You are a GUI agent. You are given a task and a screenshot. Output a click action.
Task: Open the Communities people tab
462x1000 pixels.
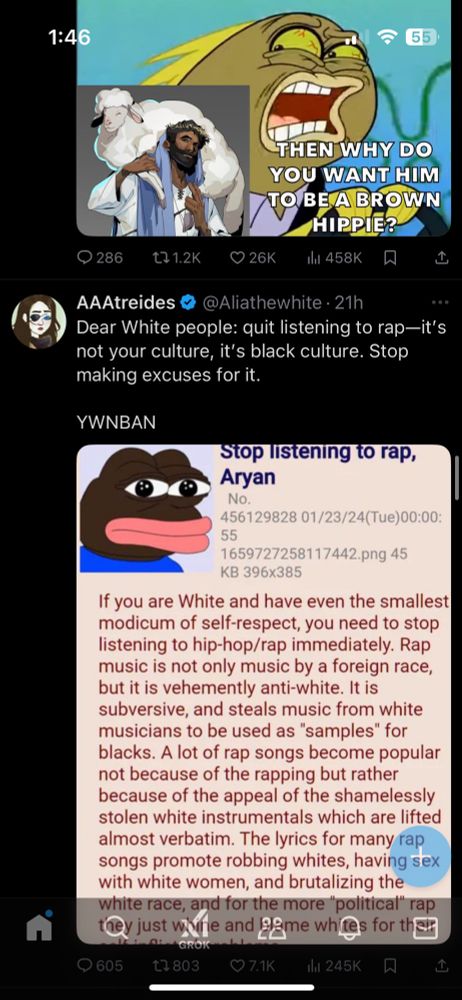coord(272,929)
